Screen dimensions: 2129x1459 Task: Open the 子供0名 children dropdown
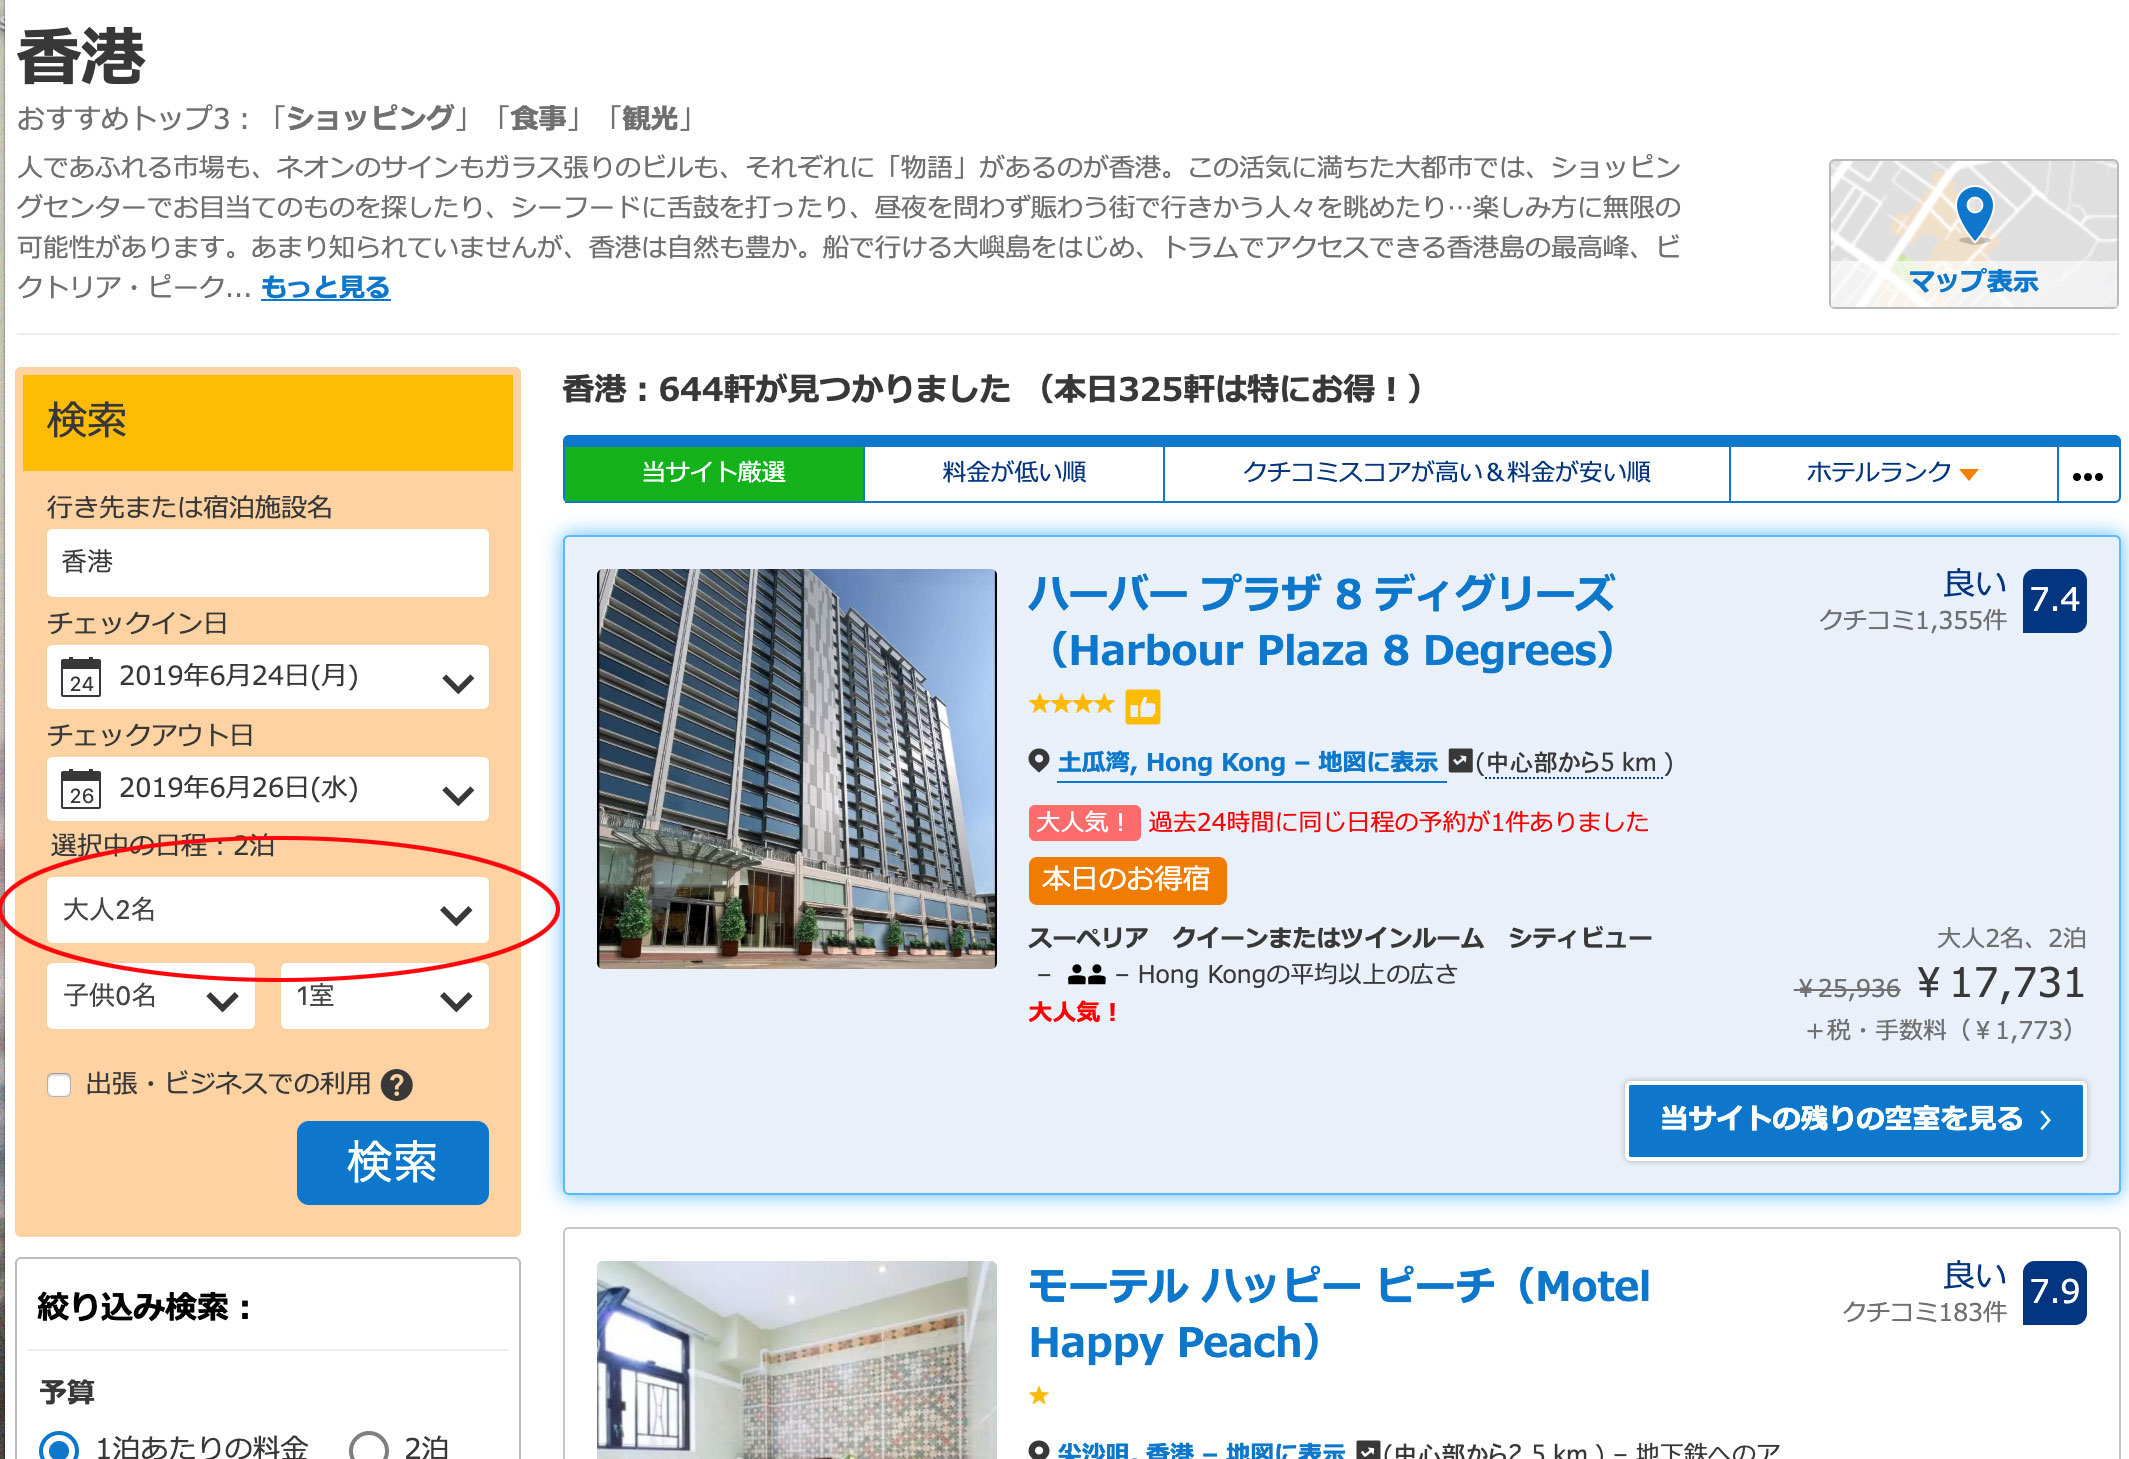[151, 996]
